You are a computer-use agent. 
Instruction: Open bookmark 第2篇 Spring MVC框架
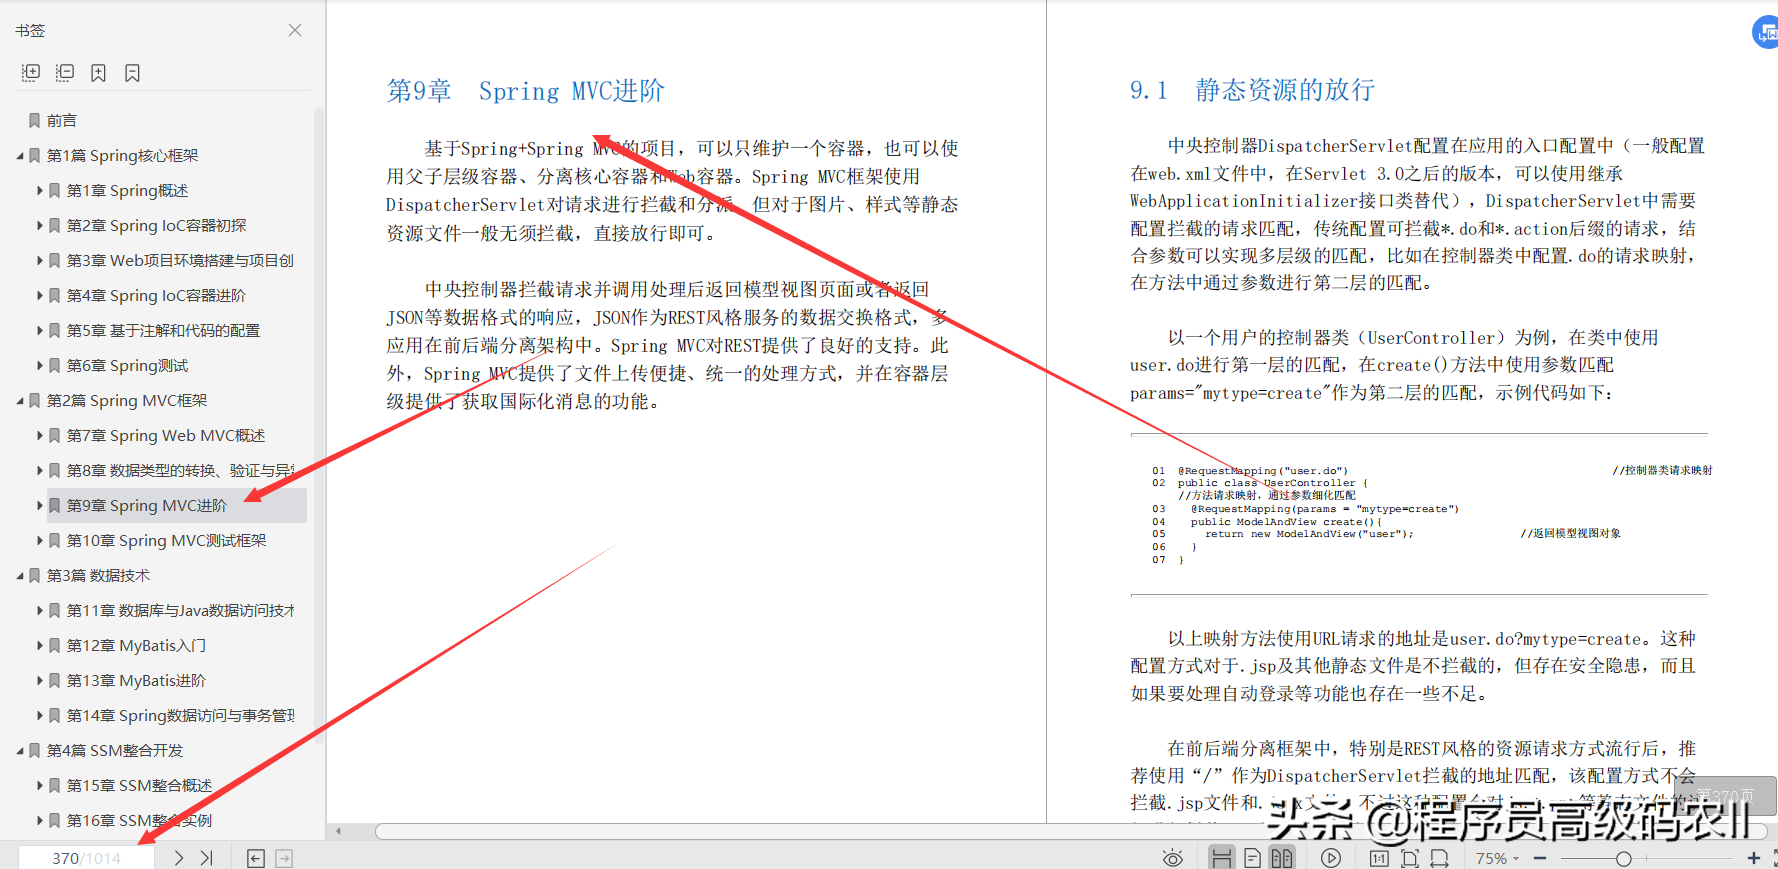pos(127,400)
